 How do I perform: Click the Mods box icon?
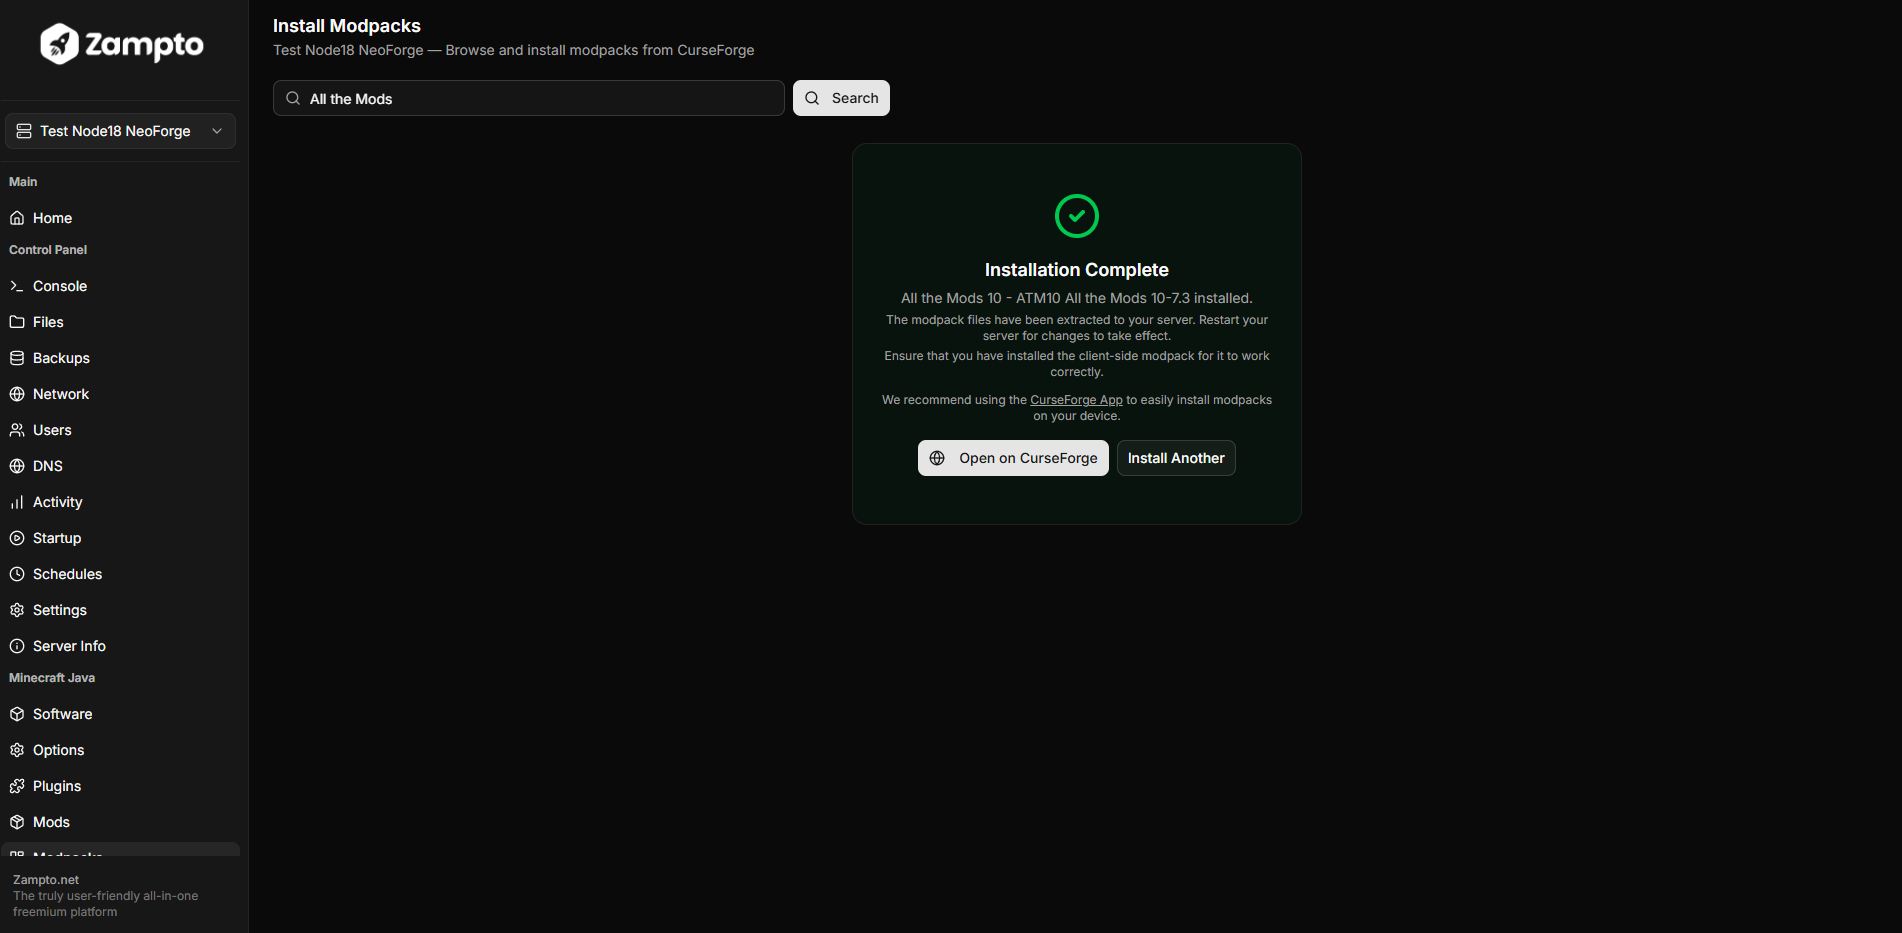point(17,822)
